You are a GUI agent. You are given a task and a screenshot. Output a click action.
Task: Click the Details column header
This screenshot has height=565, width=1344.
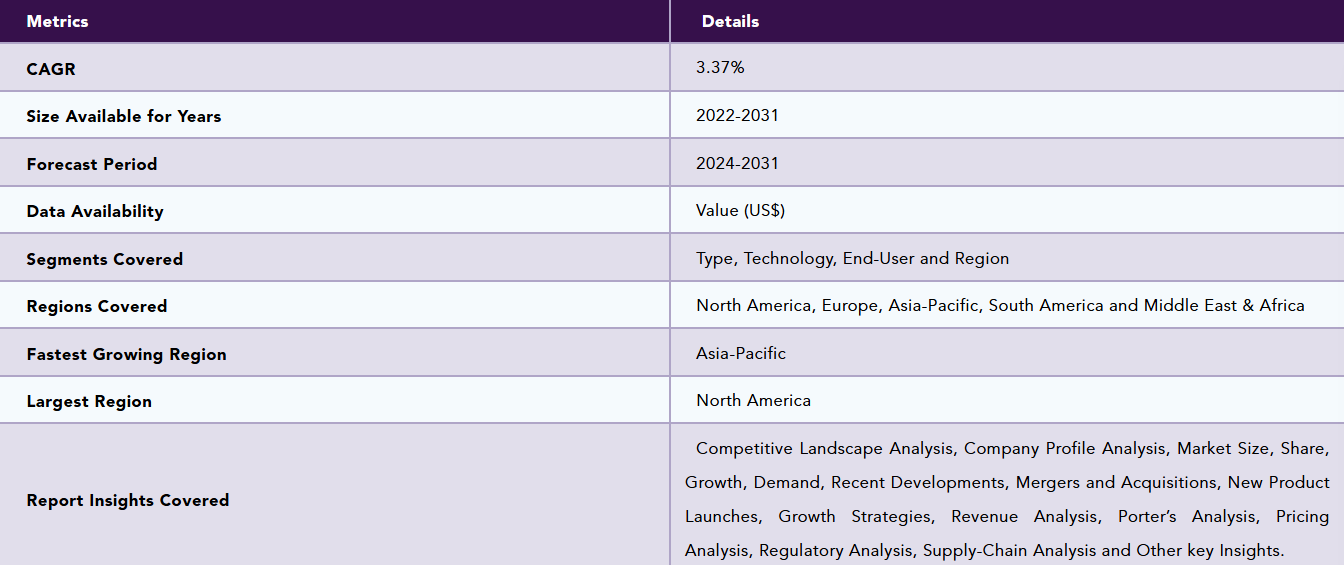[x=730, y=21]
